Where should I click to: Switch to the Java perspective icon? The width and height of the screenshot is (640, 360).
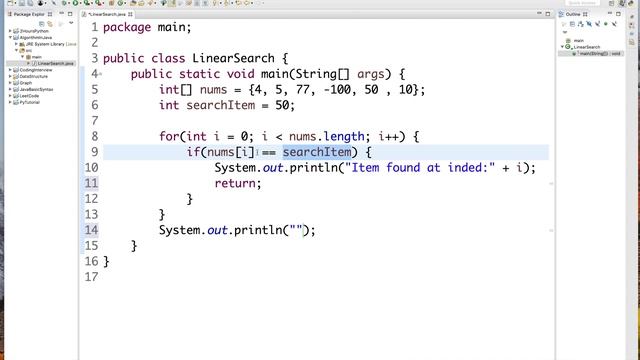(622, 3)
